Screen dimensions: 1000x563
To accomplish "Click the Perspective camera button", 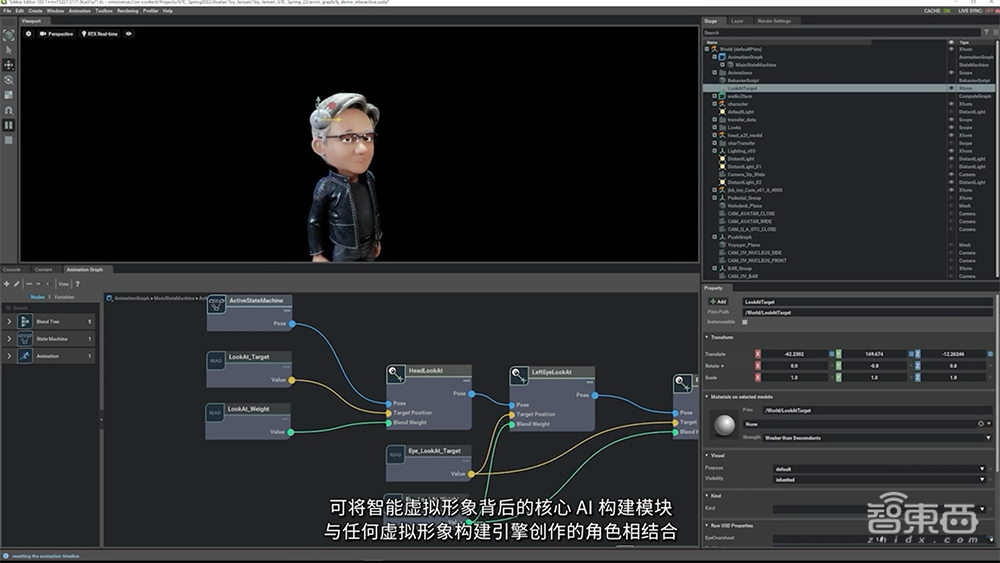I will point(57,34).
